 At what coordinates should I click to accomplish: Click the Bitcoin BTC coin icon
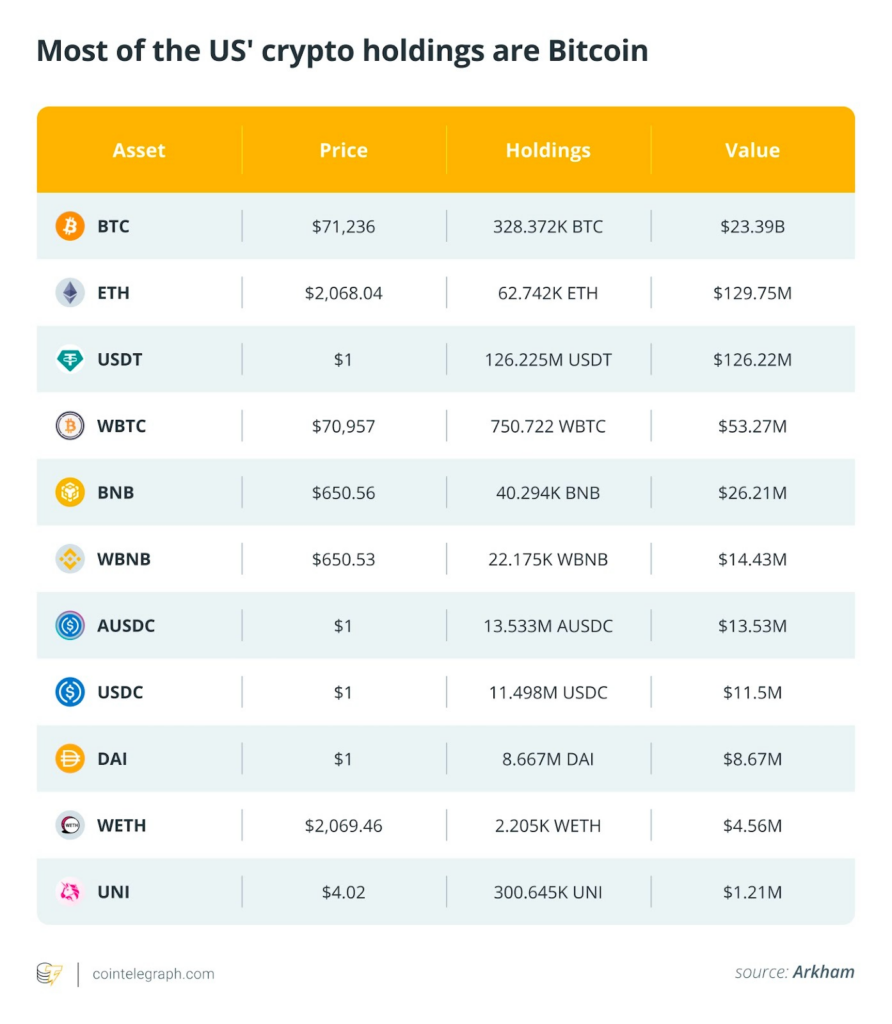click(70, 226)
